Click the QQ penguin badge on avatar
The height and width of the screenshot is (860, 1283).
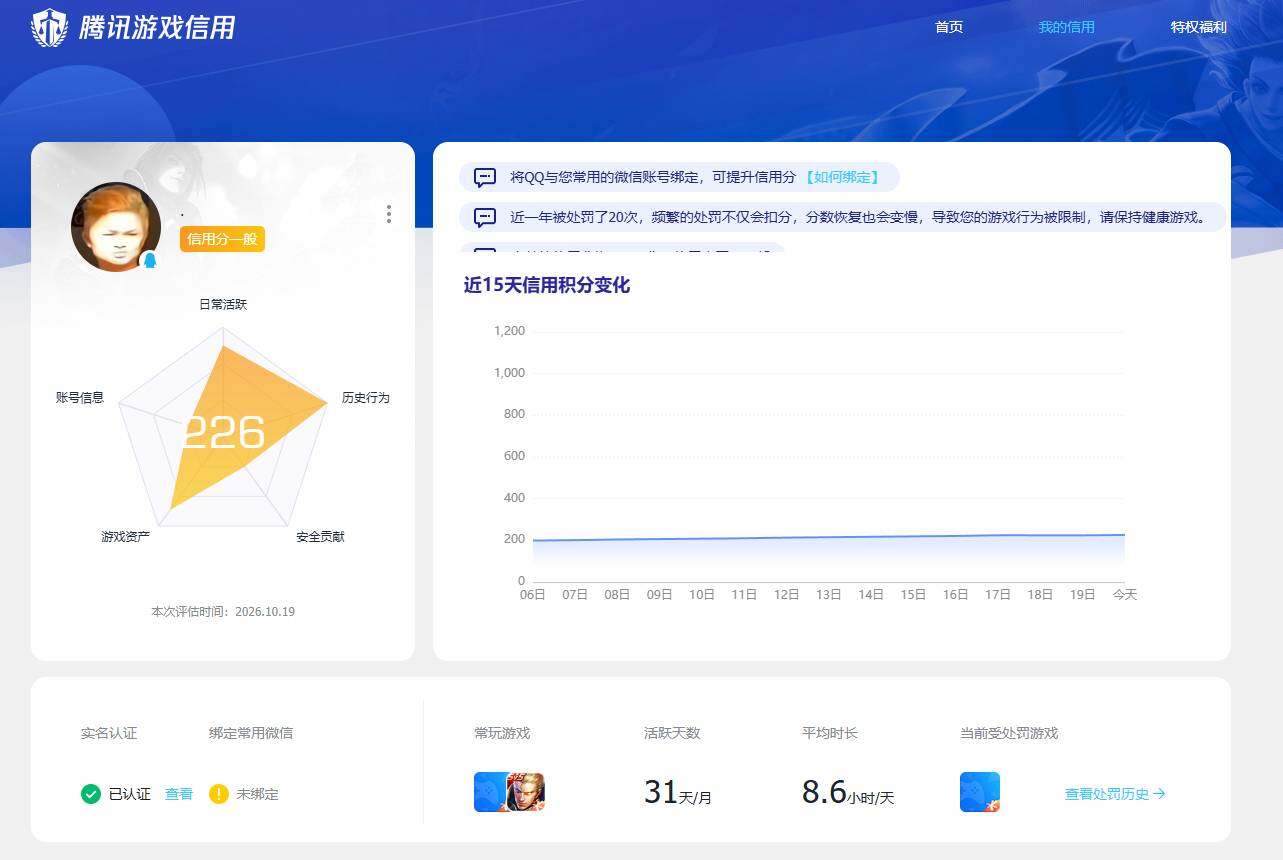click(x=150, y=260)
